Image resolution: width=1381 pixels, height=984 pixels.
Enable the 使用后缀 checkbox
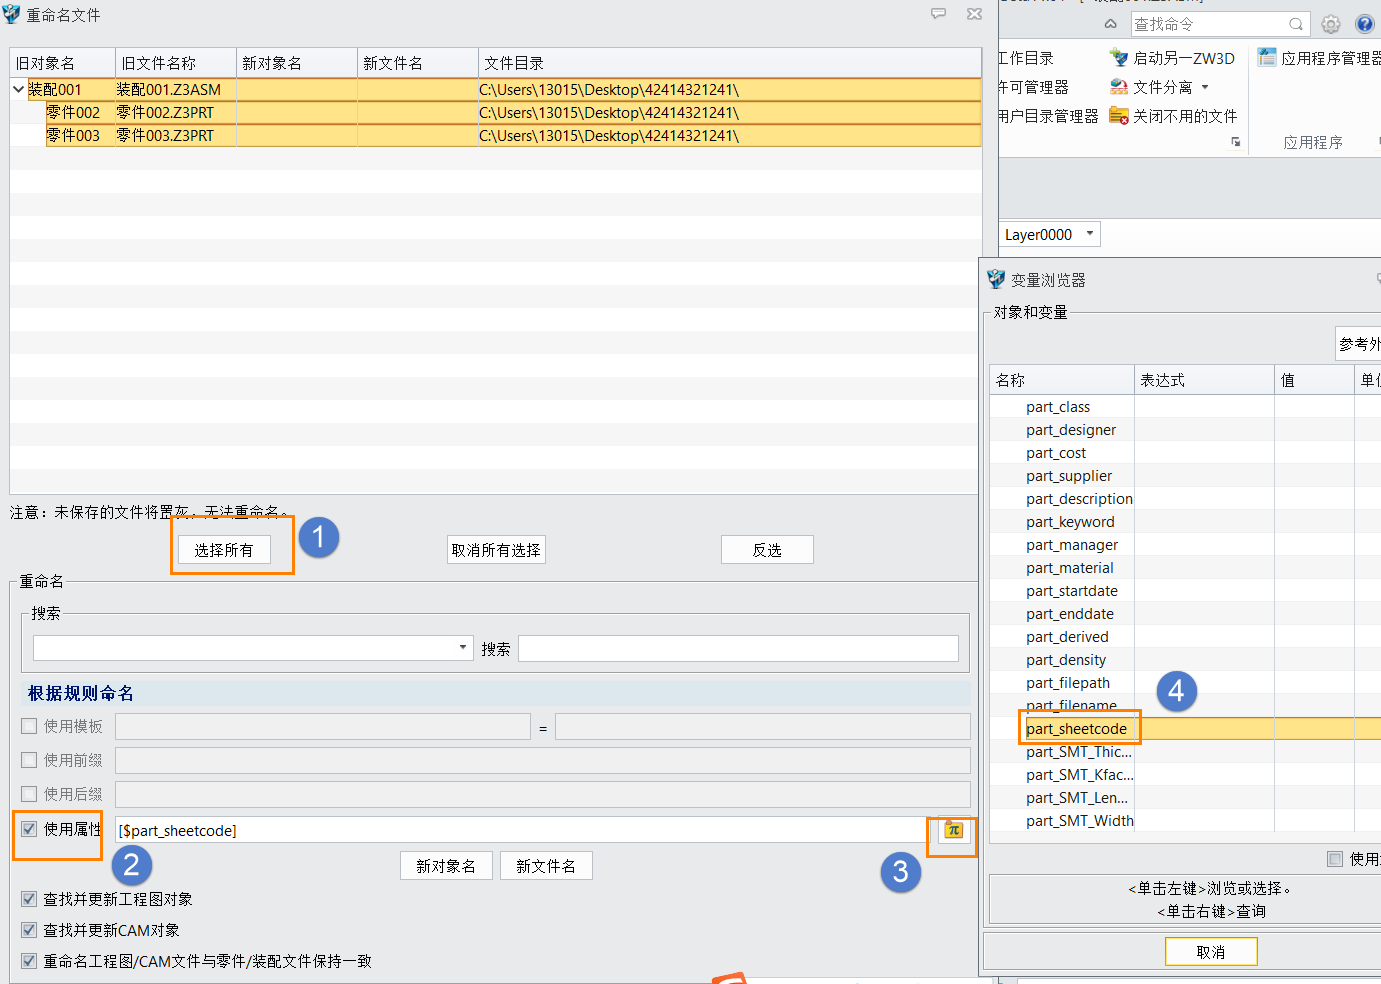click(x=30, y=794)
